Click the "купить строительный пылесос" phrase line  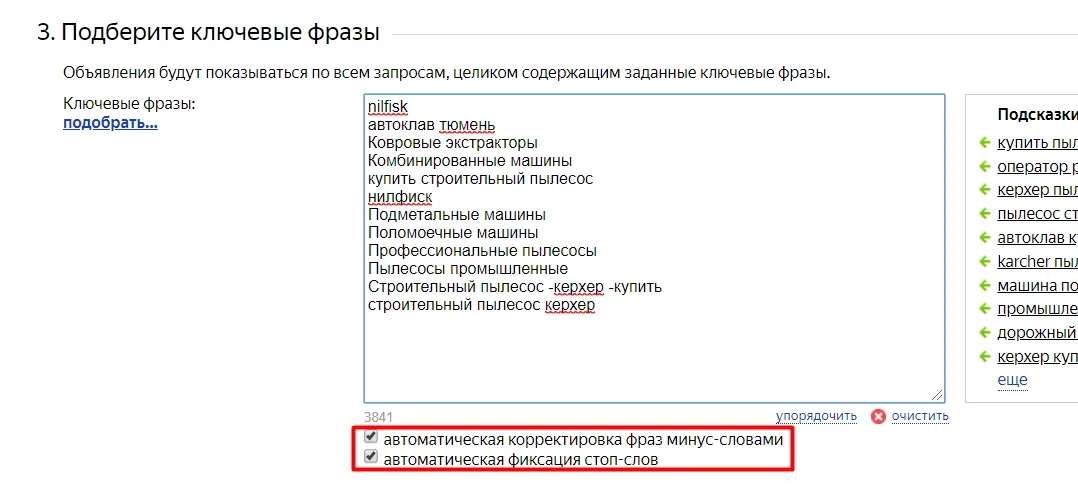point(481,179)
